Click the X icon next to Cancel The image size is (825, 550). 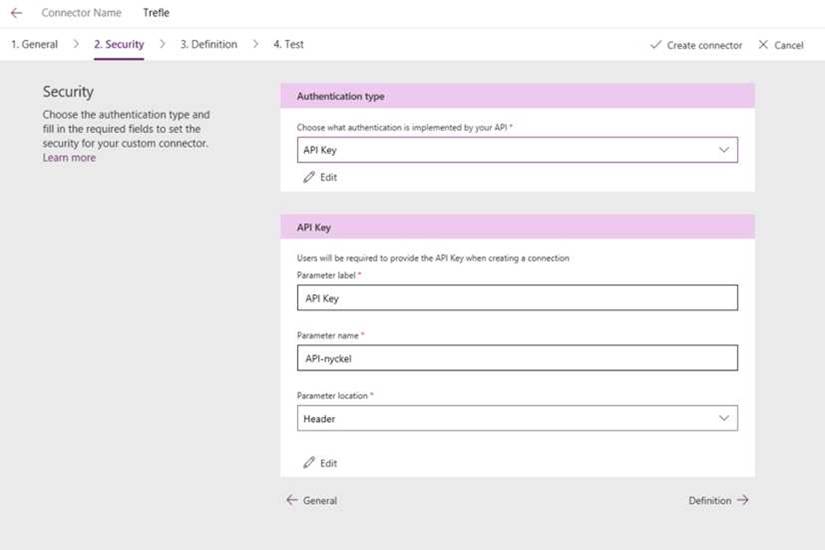[764, 45]
